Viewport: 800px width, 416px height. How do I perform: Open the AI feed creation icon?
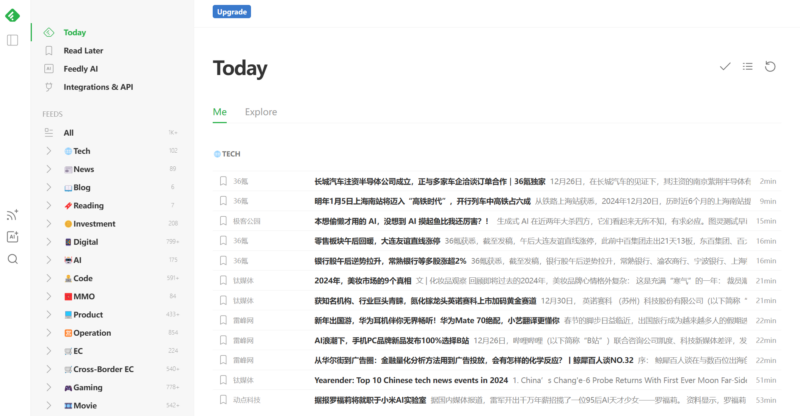pyautogui.click(x=13, y=237)
